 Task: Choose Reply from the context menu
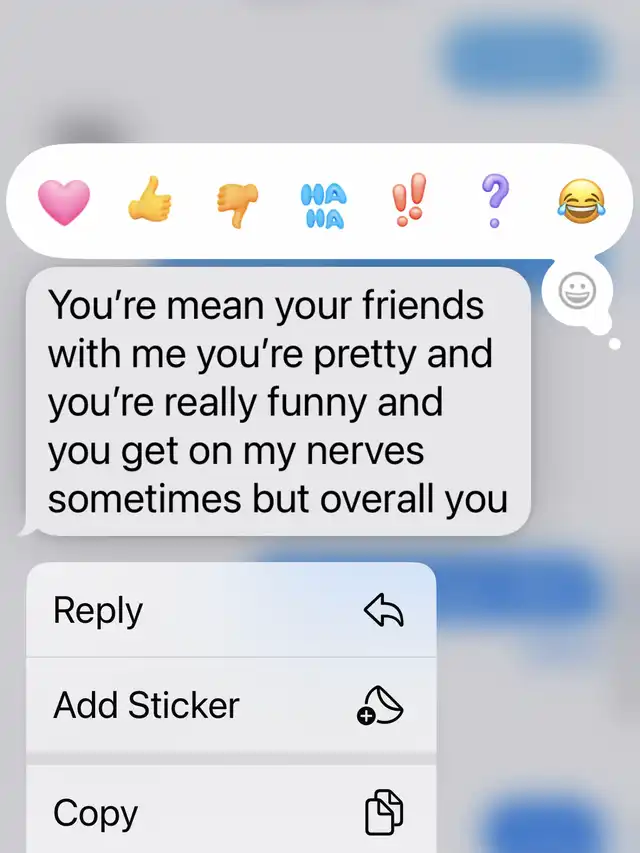tap(231, 610)
